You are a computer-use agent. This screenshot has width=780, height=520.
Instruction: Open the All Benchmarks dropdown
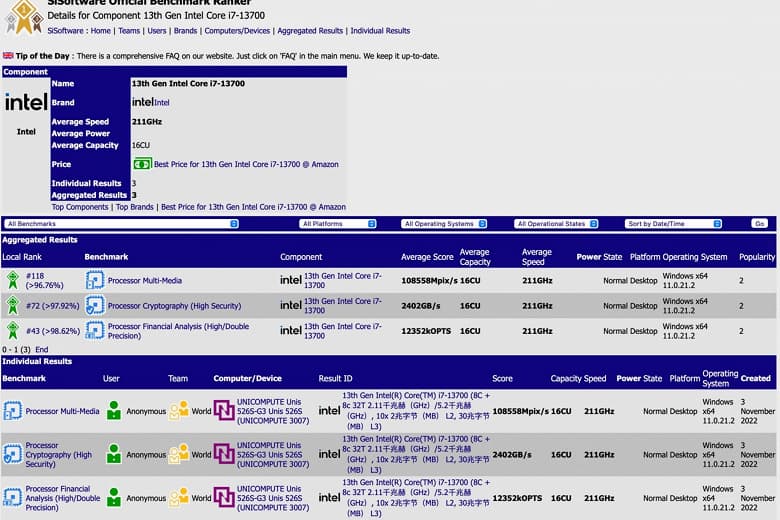[x=121, y=224]
